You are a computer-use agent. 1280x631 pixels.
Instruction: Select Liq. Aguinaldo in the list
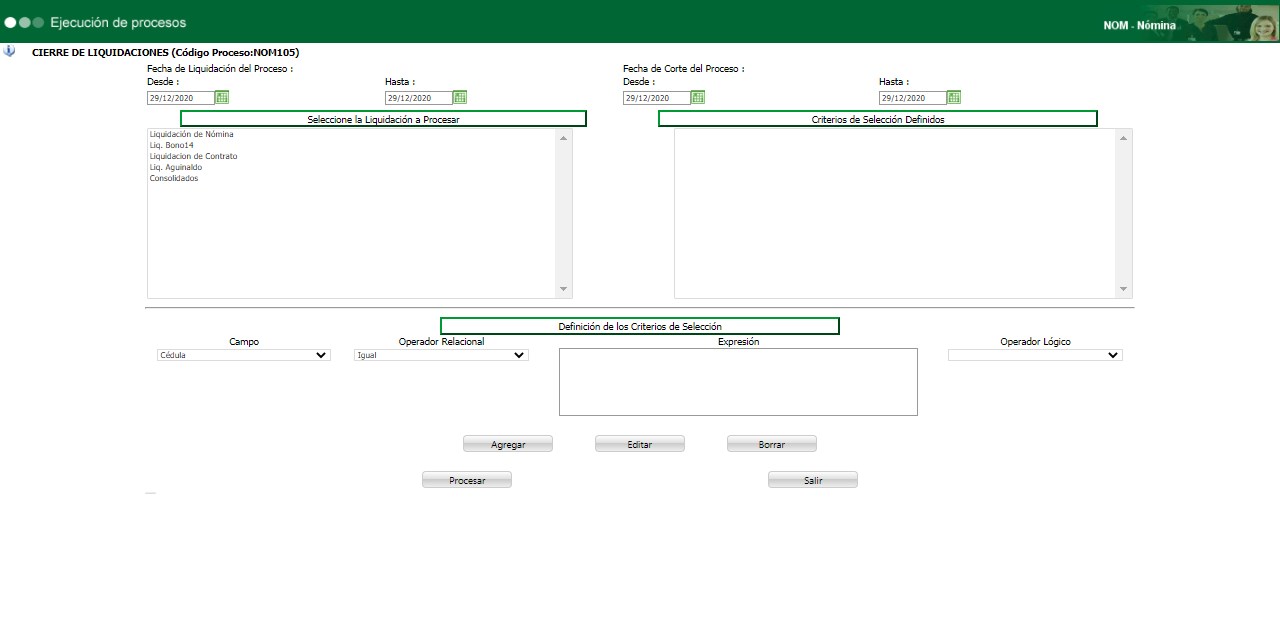176,167
